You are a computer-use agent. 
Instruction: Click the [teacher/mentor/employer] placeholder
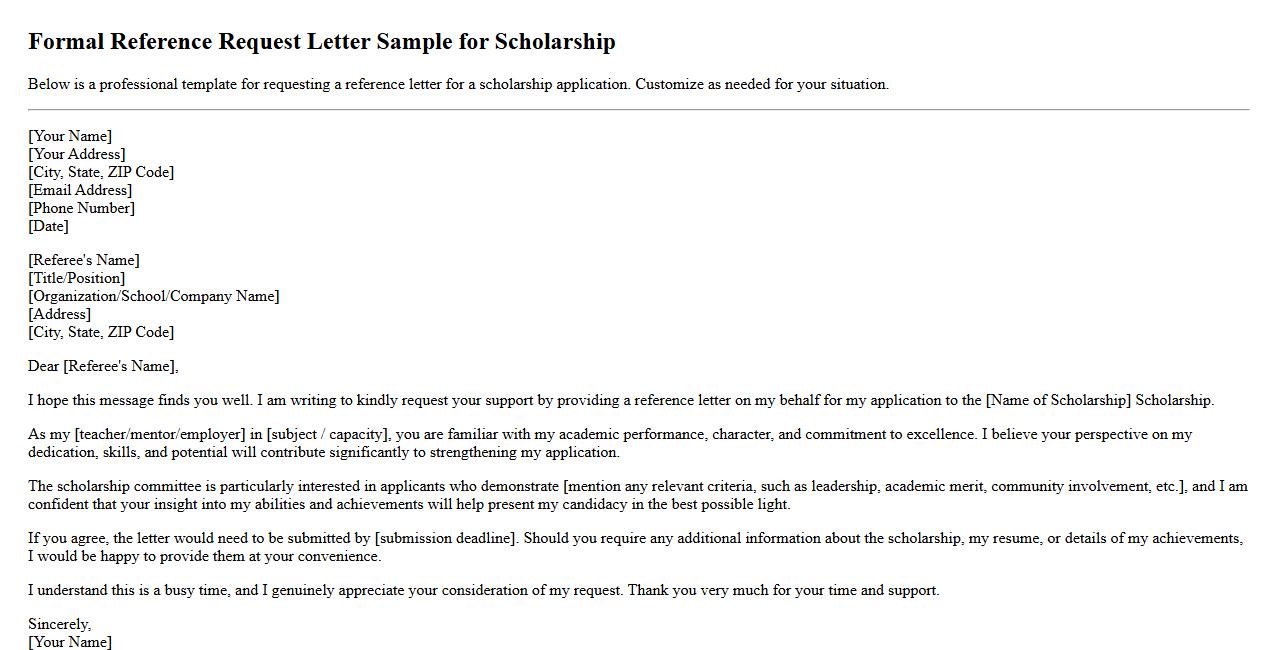[160, 434]
